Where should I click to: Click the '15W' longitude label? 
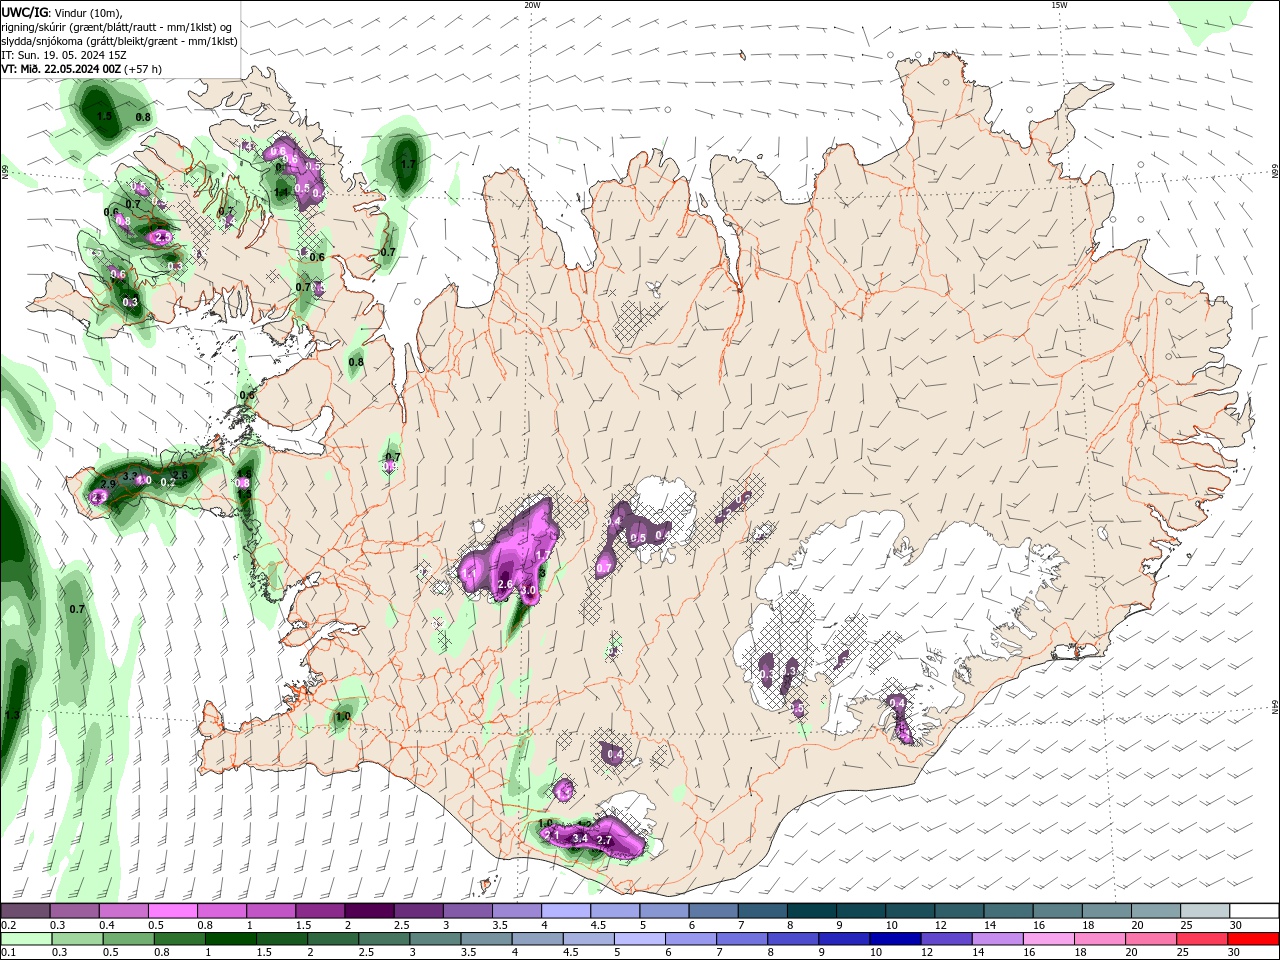tap(1059, 5)
